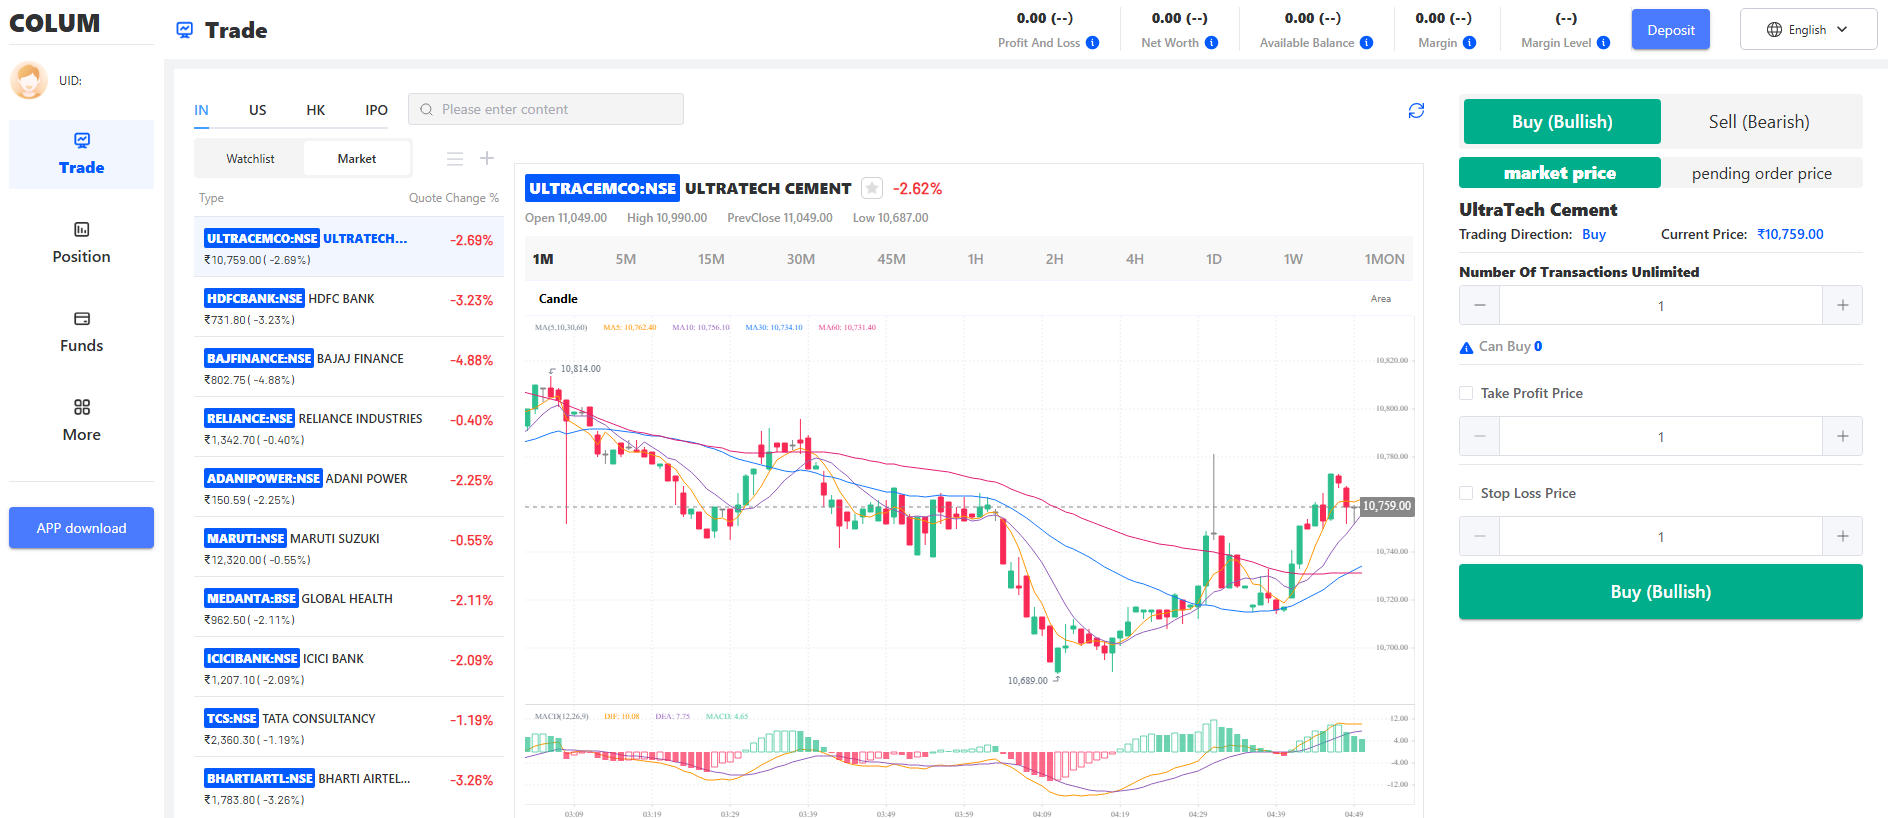Switch list to Watchlist
Image resolution: width=1888 pixels, height=818 pixels.
(250, 159)
